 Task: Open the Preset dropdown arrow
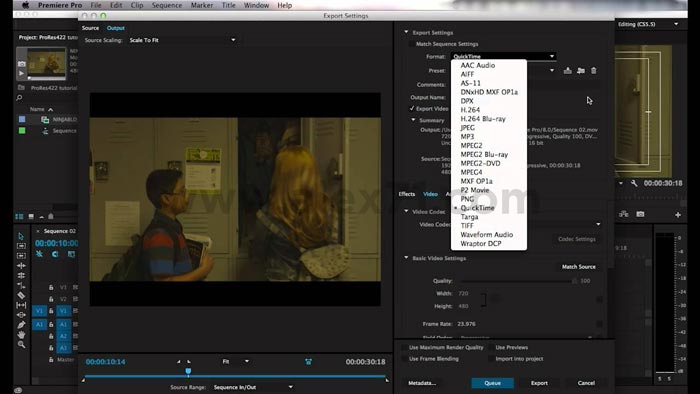[x=552, y=71]
